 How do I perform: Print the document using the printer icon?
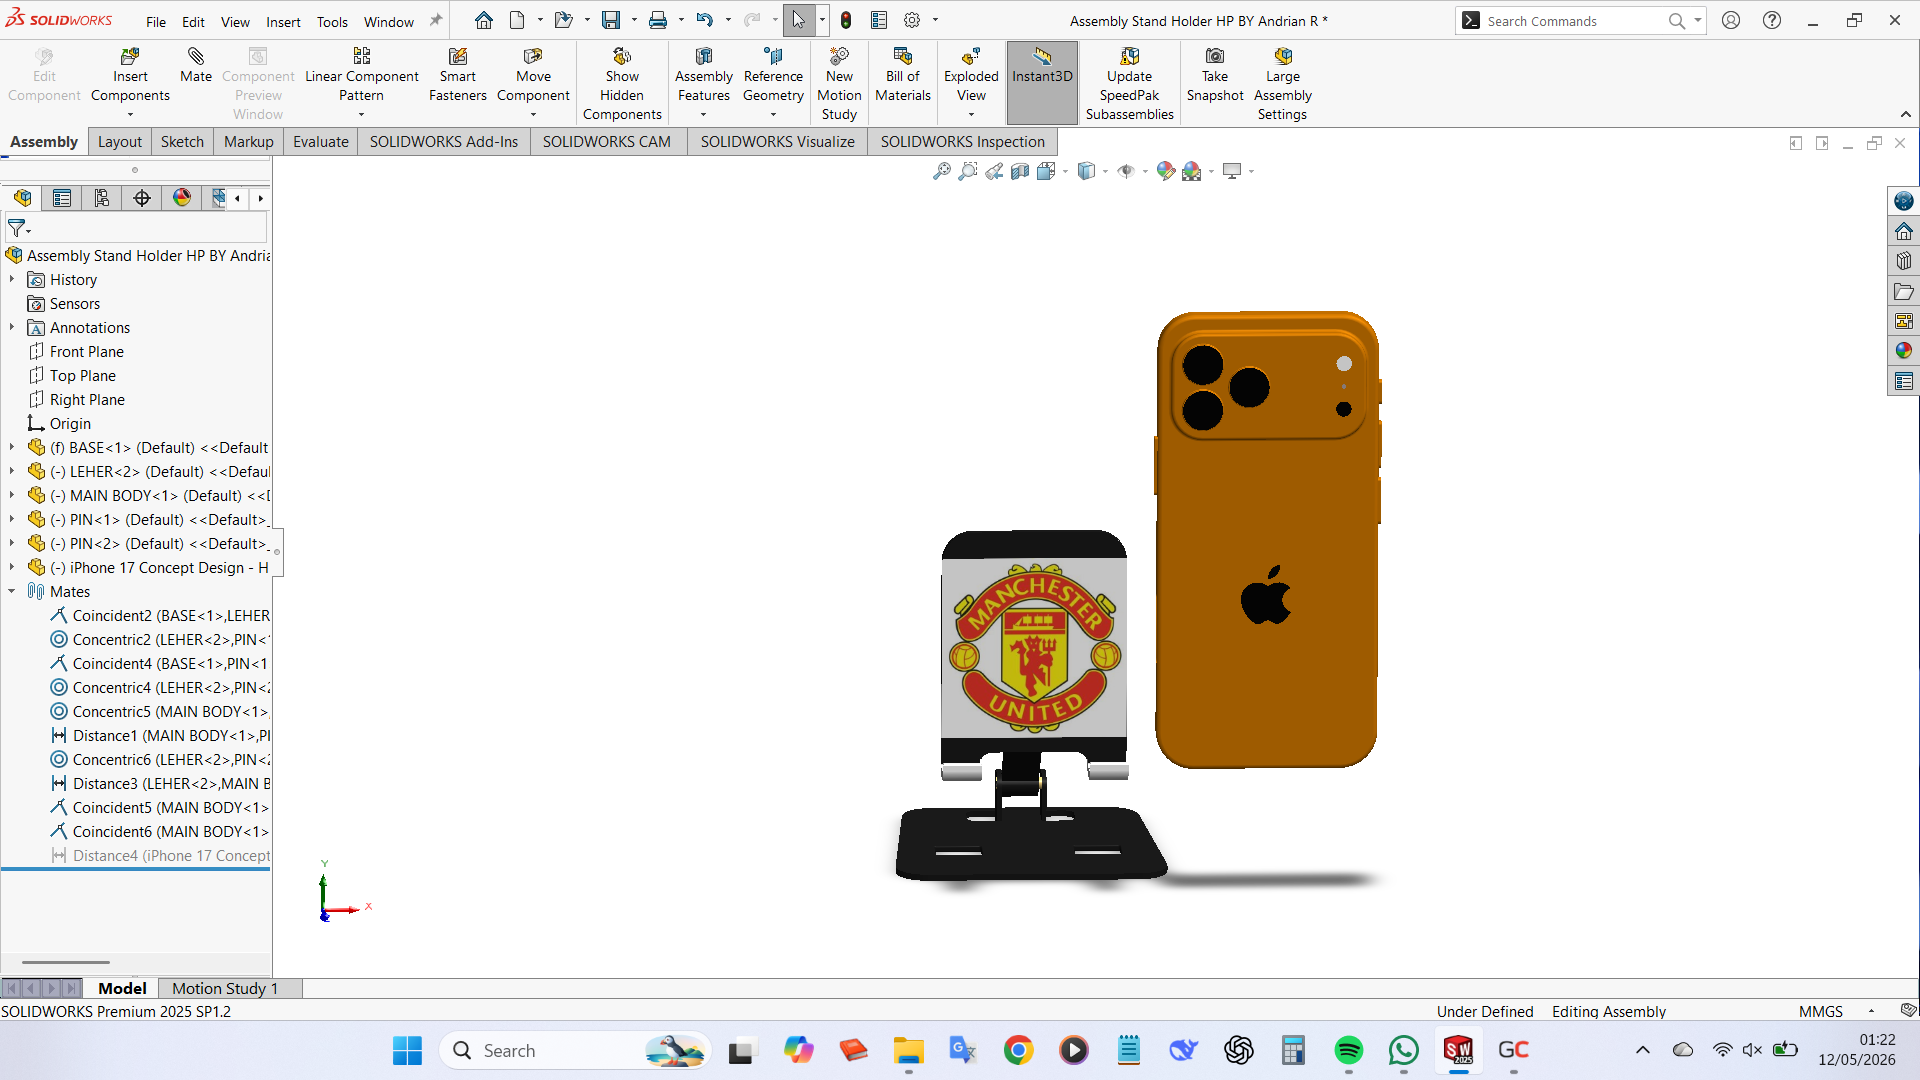[x=658, y=20]
